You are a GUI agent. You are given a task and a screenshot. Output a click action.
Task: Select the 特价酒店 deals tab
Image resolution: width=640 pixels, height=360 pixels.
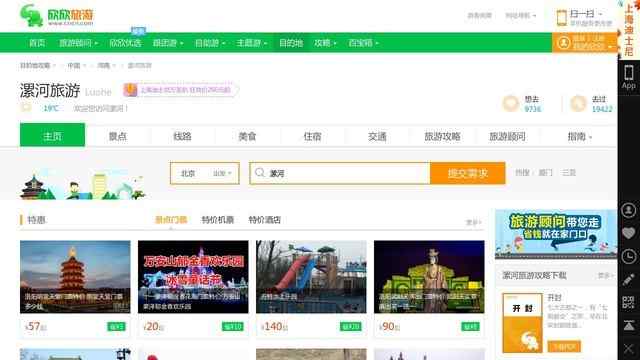point(264,220)
